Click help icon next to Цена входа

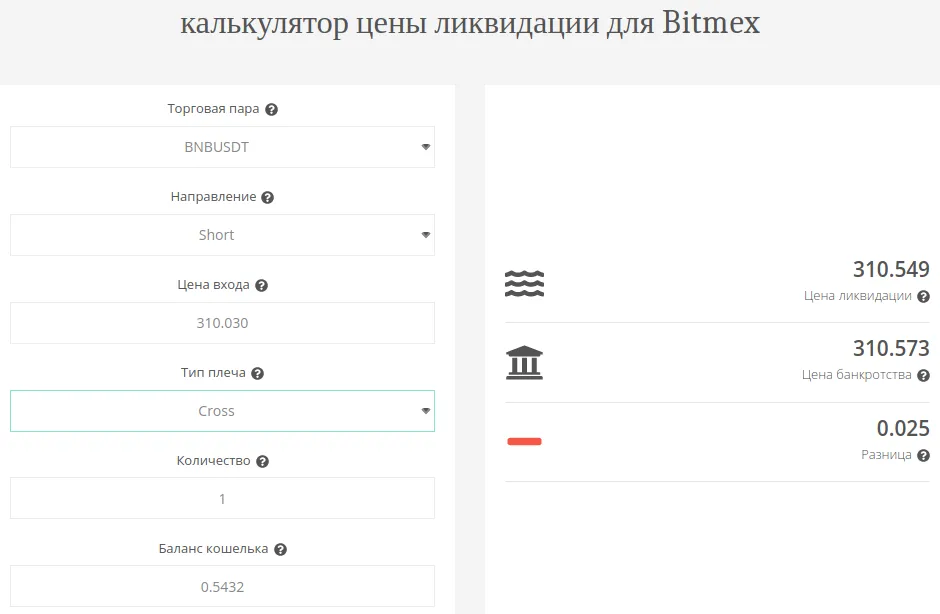click(261, 285)
